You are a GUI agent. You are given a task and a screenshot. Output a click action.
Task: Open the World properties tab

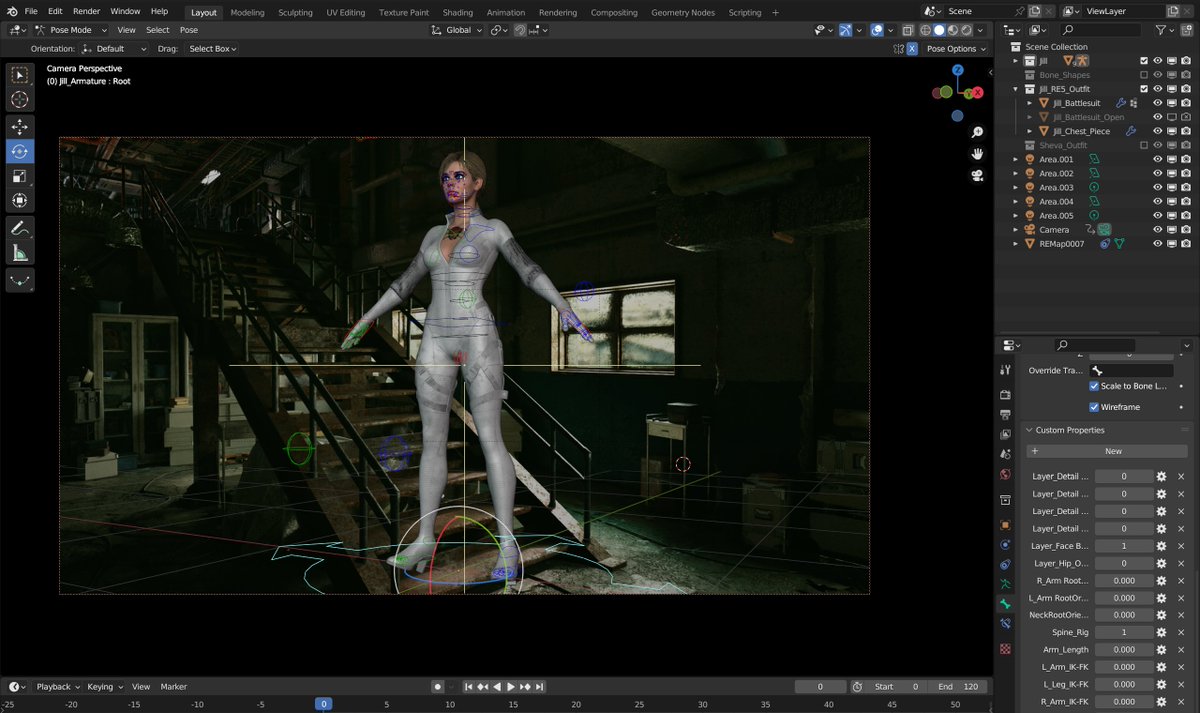point(1005,473)
